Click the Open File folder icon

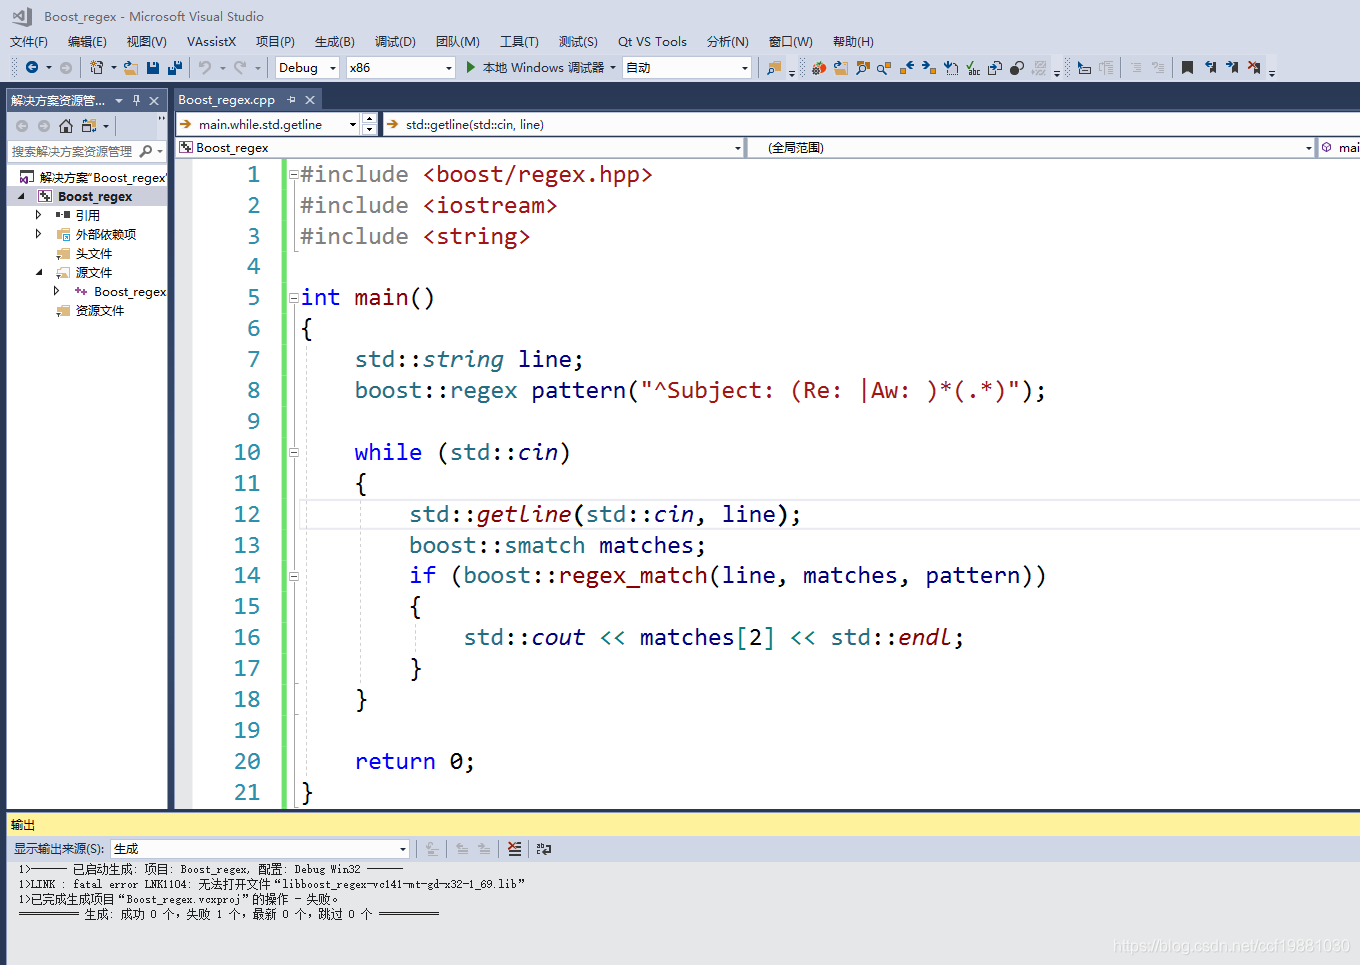point(131,67)
